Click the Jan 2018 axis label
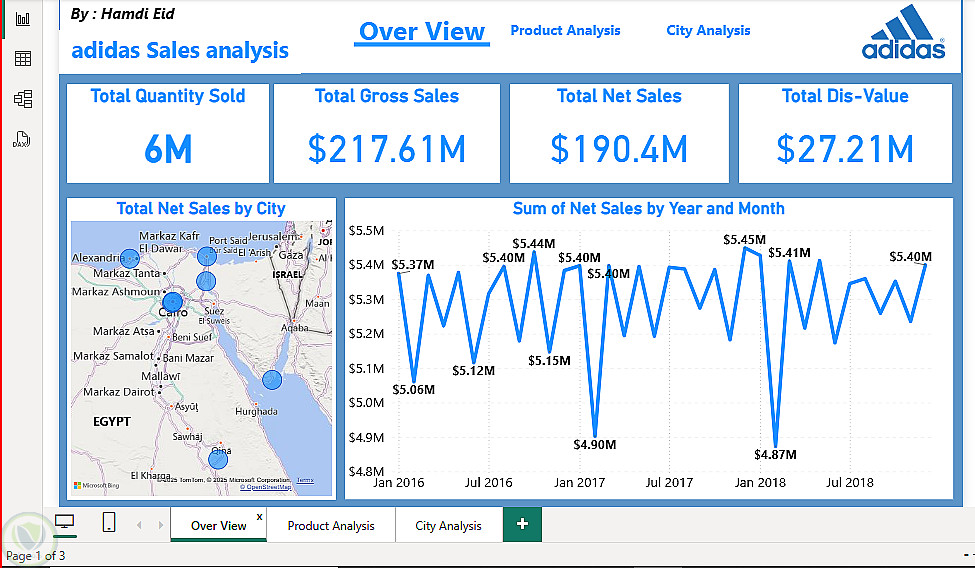Screen dimensions: 975x568 pos(760,482)
